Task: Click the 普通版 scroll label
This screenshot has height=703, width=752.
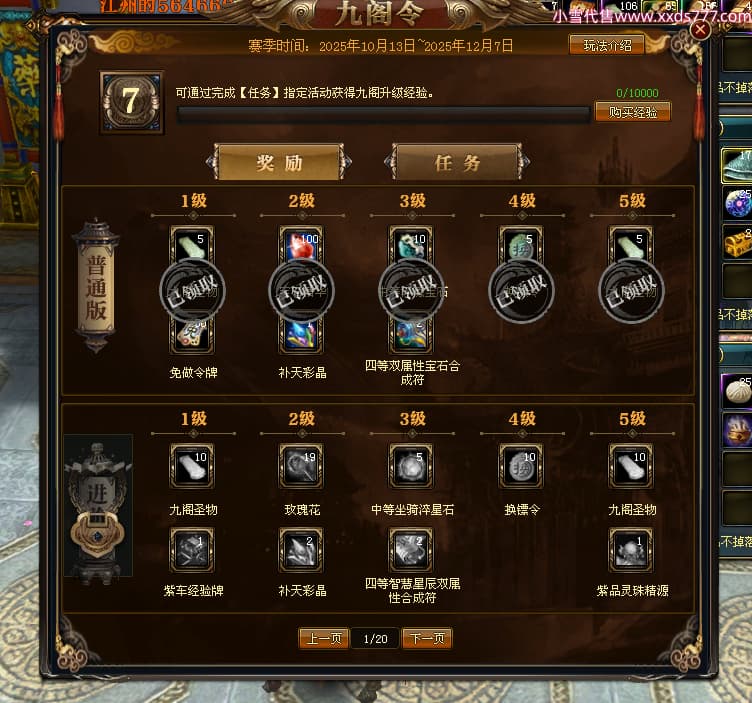Action: 96,286
